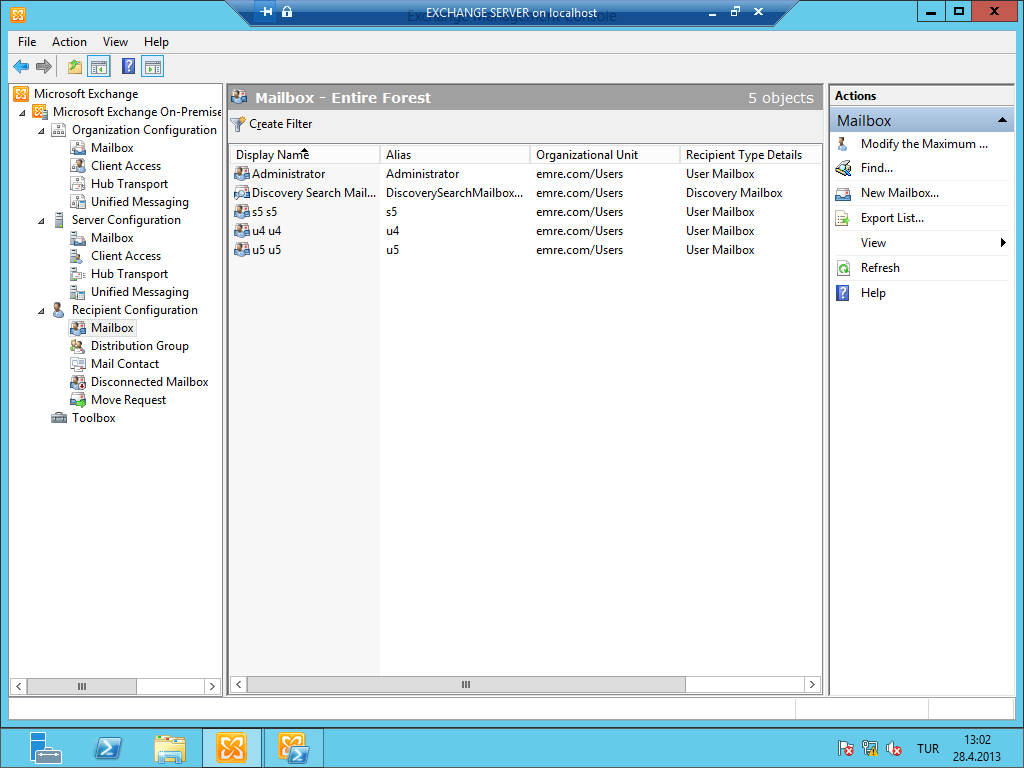Screen dimensions: 1024x768
Task: Open the Exchange Management Shell from the taskbar
Action: (x=293, y=747)
